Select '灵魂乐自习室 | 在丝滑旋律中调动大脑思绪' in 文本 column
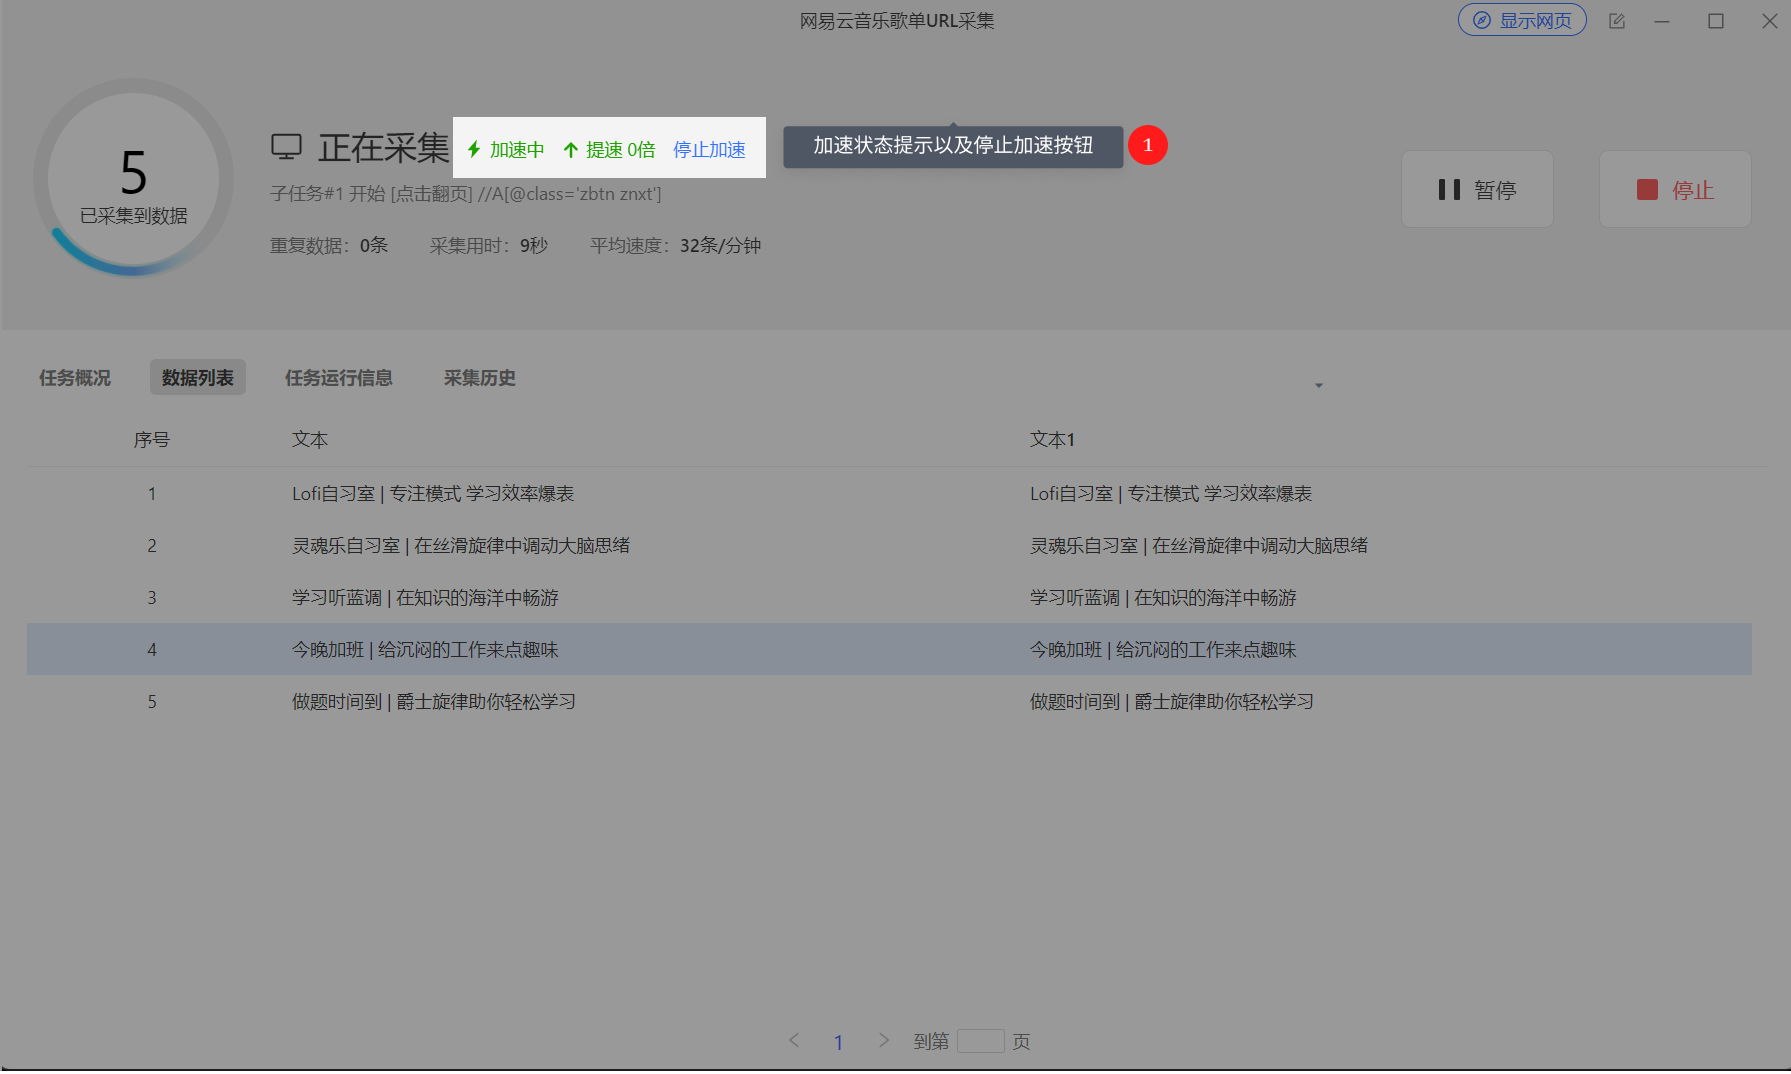This screenshot has height=1074, width=1791. pyautogui.click(x=461, y=545)
